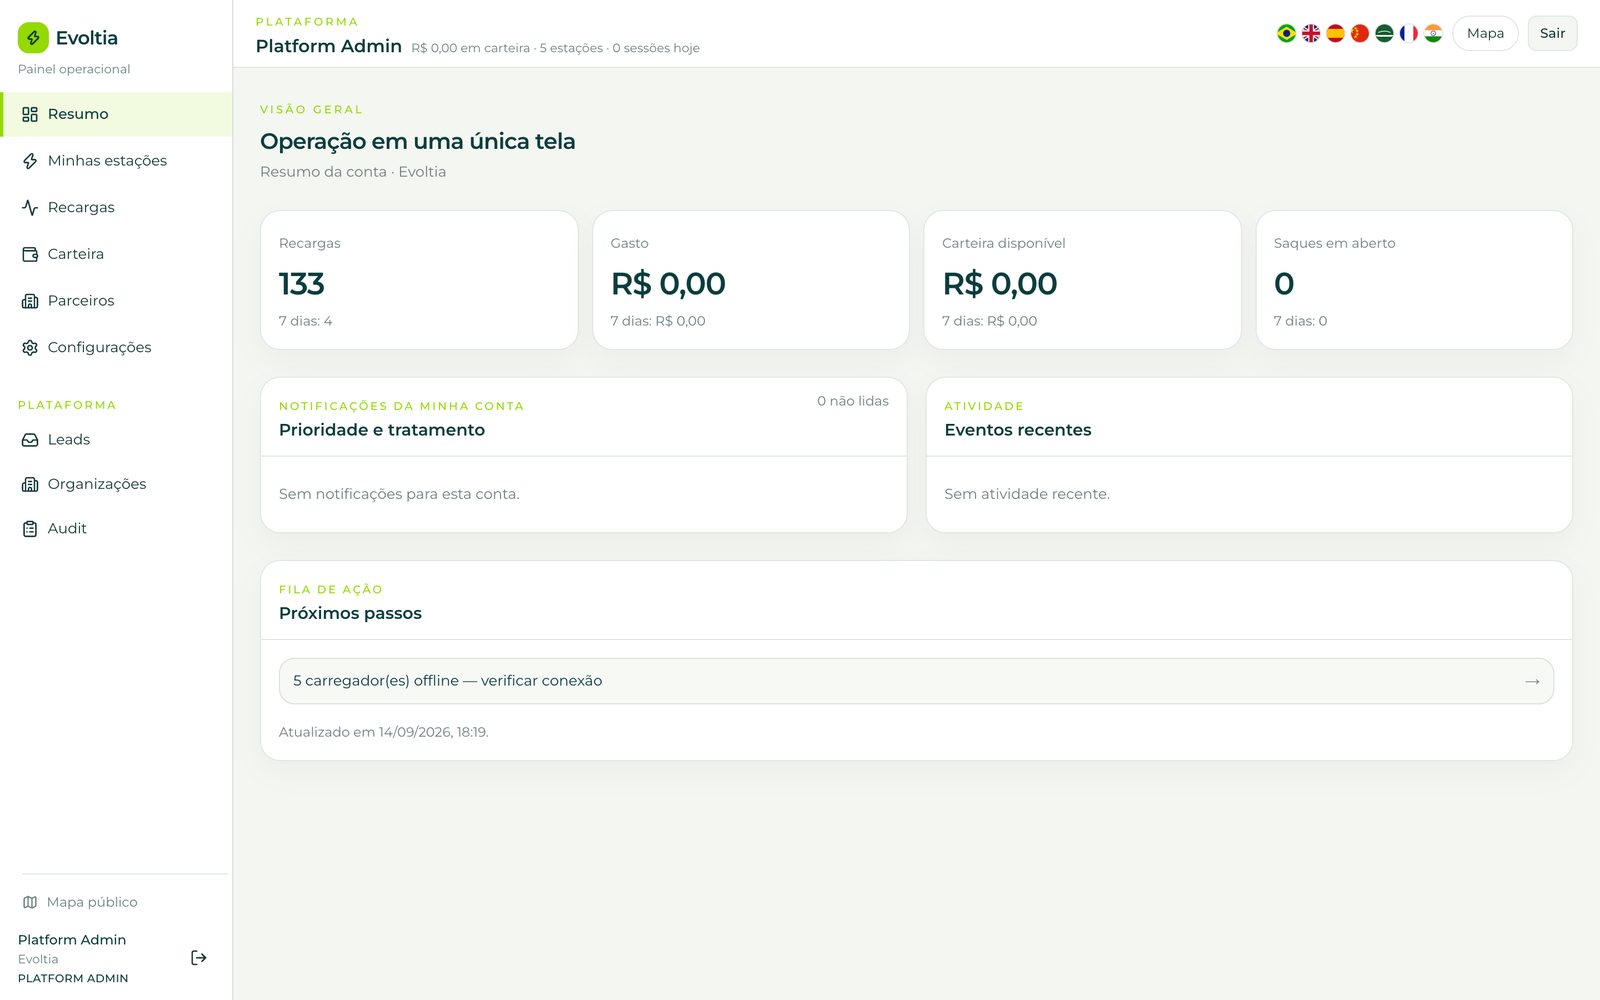Open Organizações under Plataforma
This screenshot has width=1600, height=1000.
[117, 484]
